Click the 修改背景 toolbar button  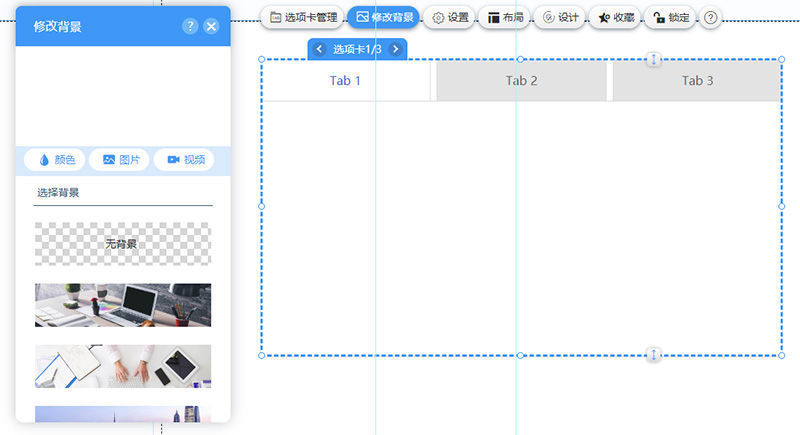coord(383,17)
